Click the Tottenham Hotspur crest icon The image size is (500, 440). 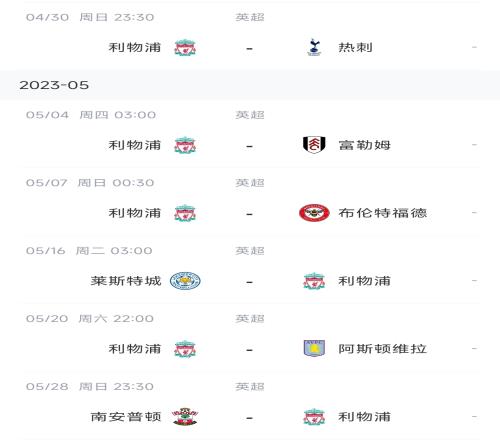[314, 47]
